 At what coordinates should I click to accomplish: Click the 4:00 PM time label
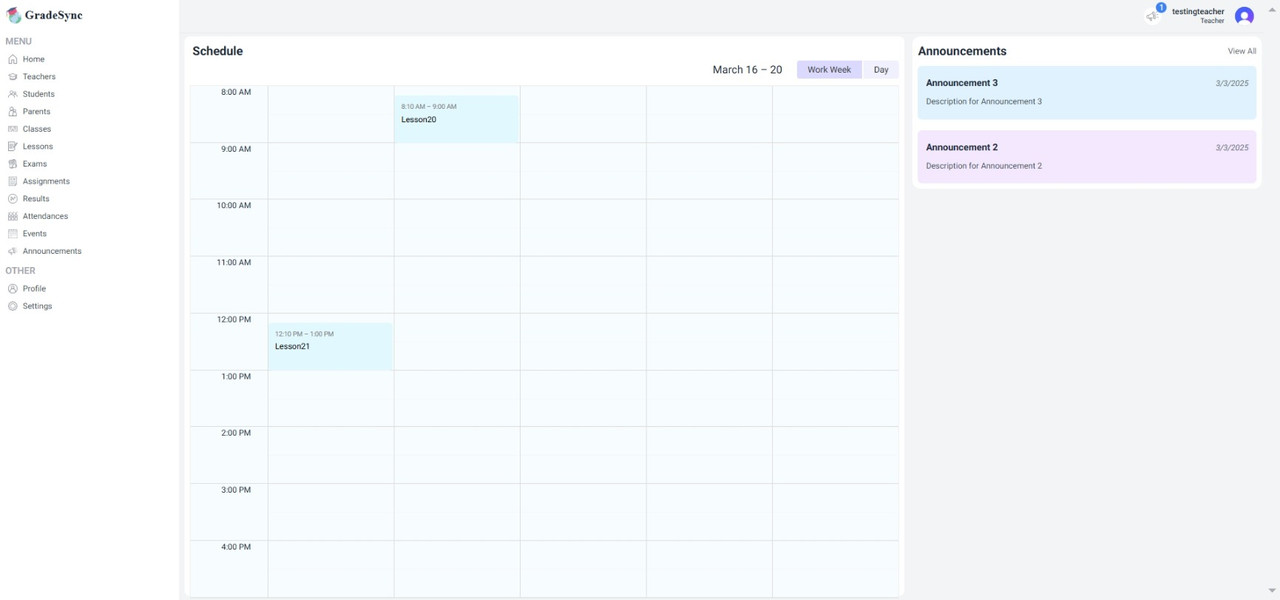(x=236, y=547)
